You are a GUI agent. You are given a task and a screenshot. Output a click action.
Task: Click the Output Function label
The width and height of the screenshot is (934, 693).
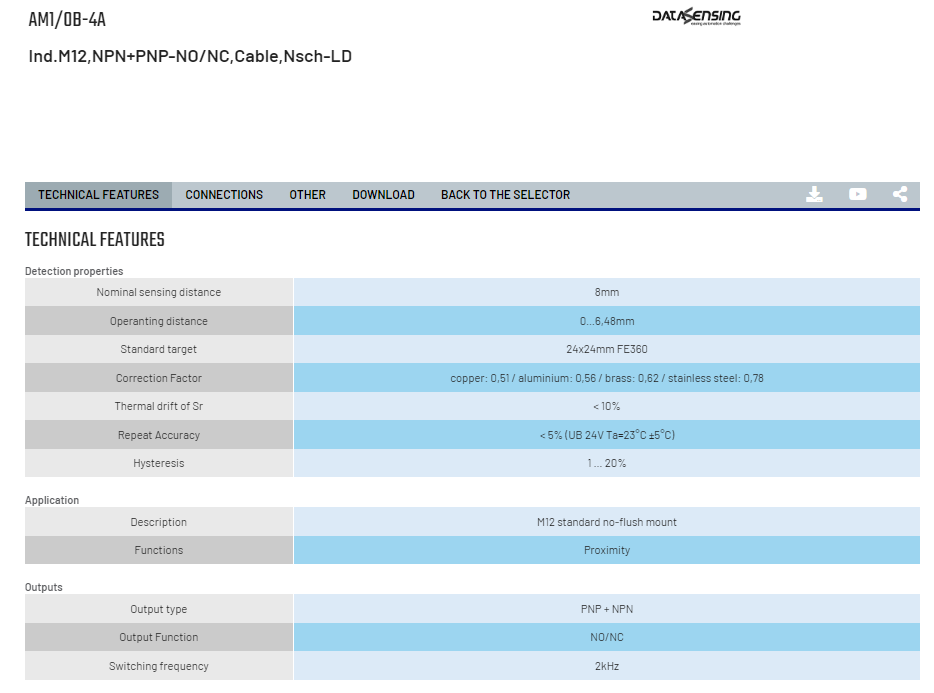coord(158,637)
